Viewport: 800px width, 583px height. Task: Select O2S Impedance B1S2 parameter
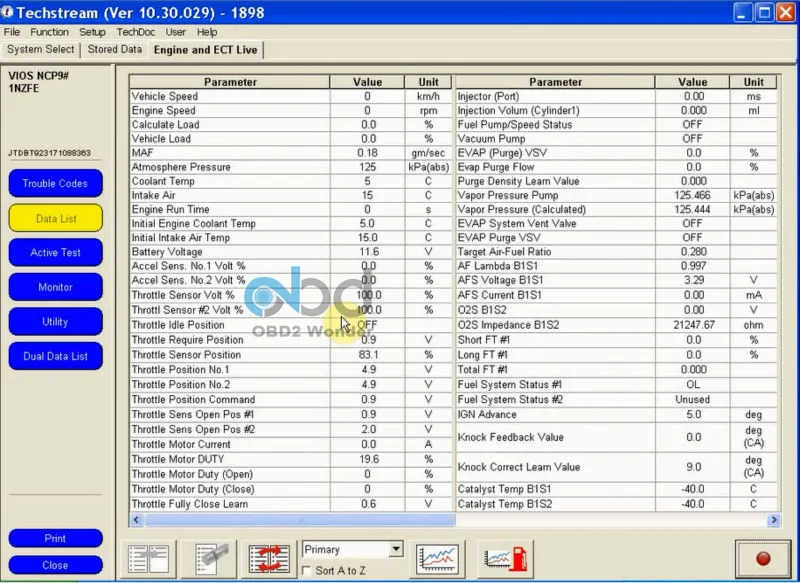point(555,325)
